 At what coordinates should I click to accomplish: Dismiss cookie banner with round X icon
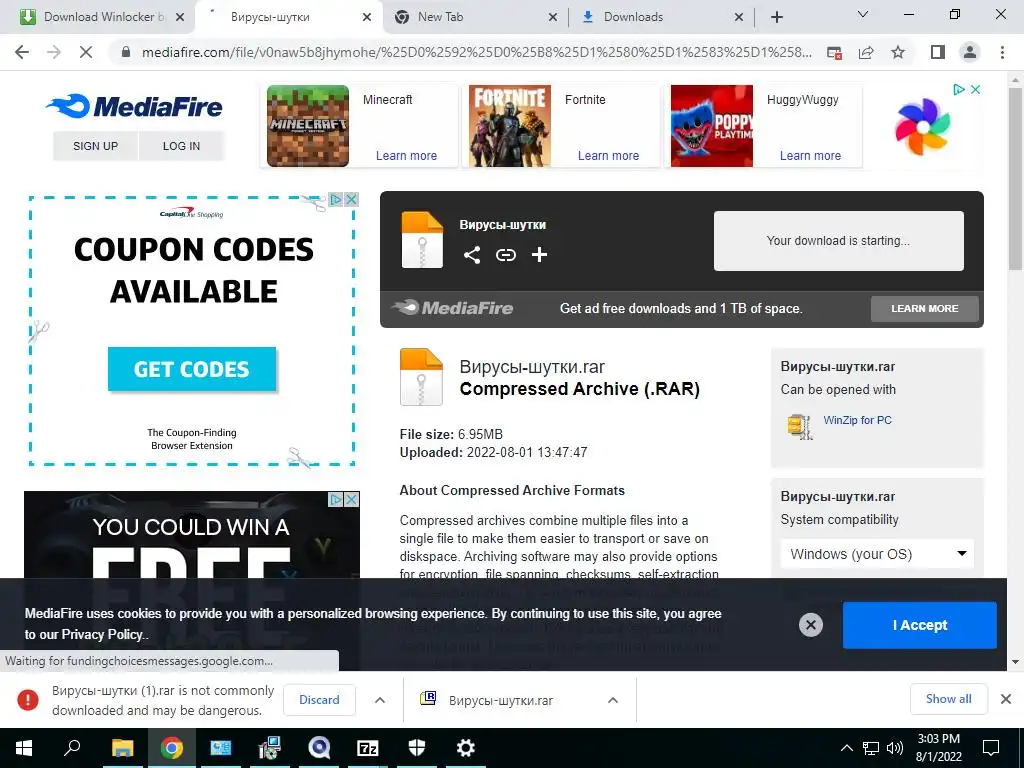tap(810, 625)
